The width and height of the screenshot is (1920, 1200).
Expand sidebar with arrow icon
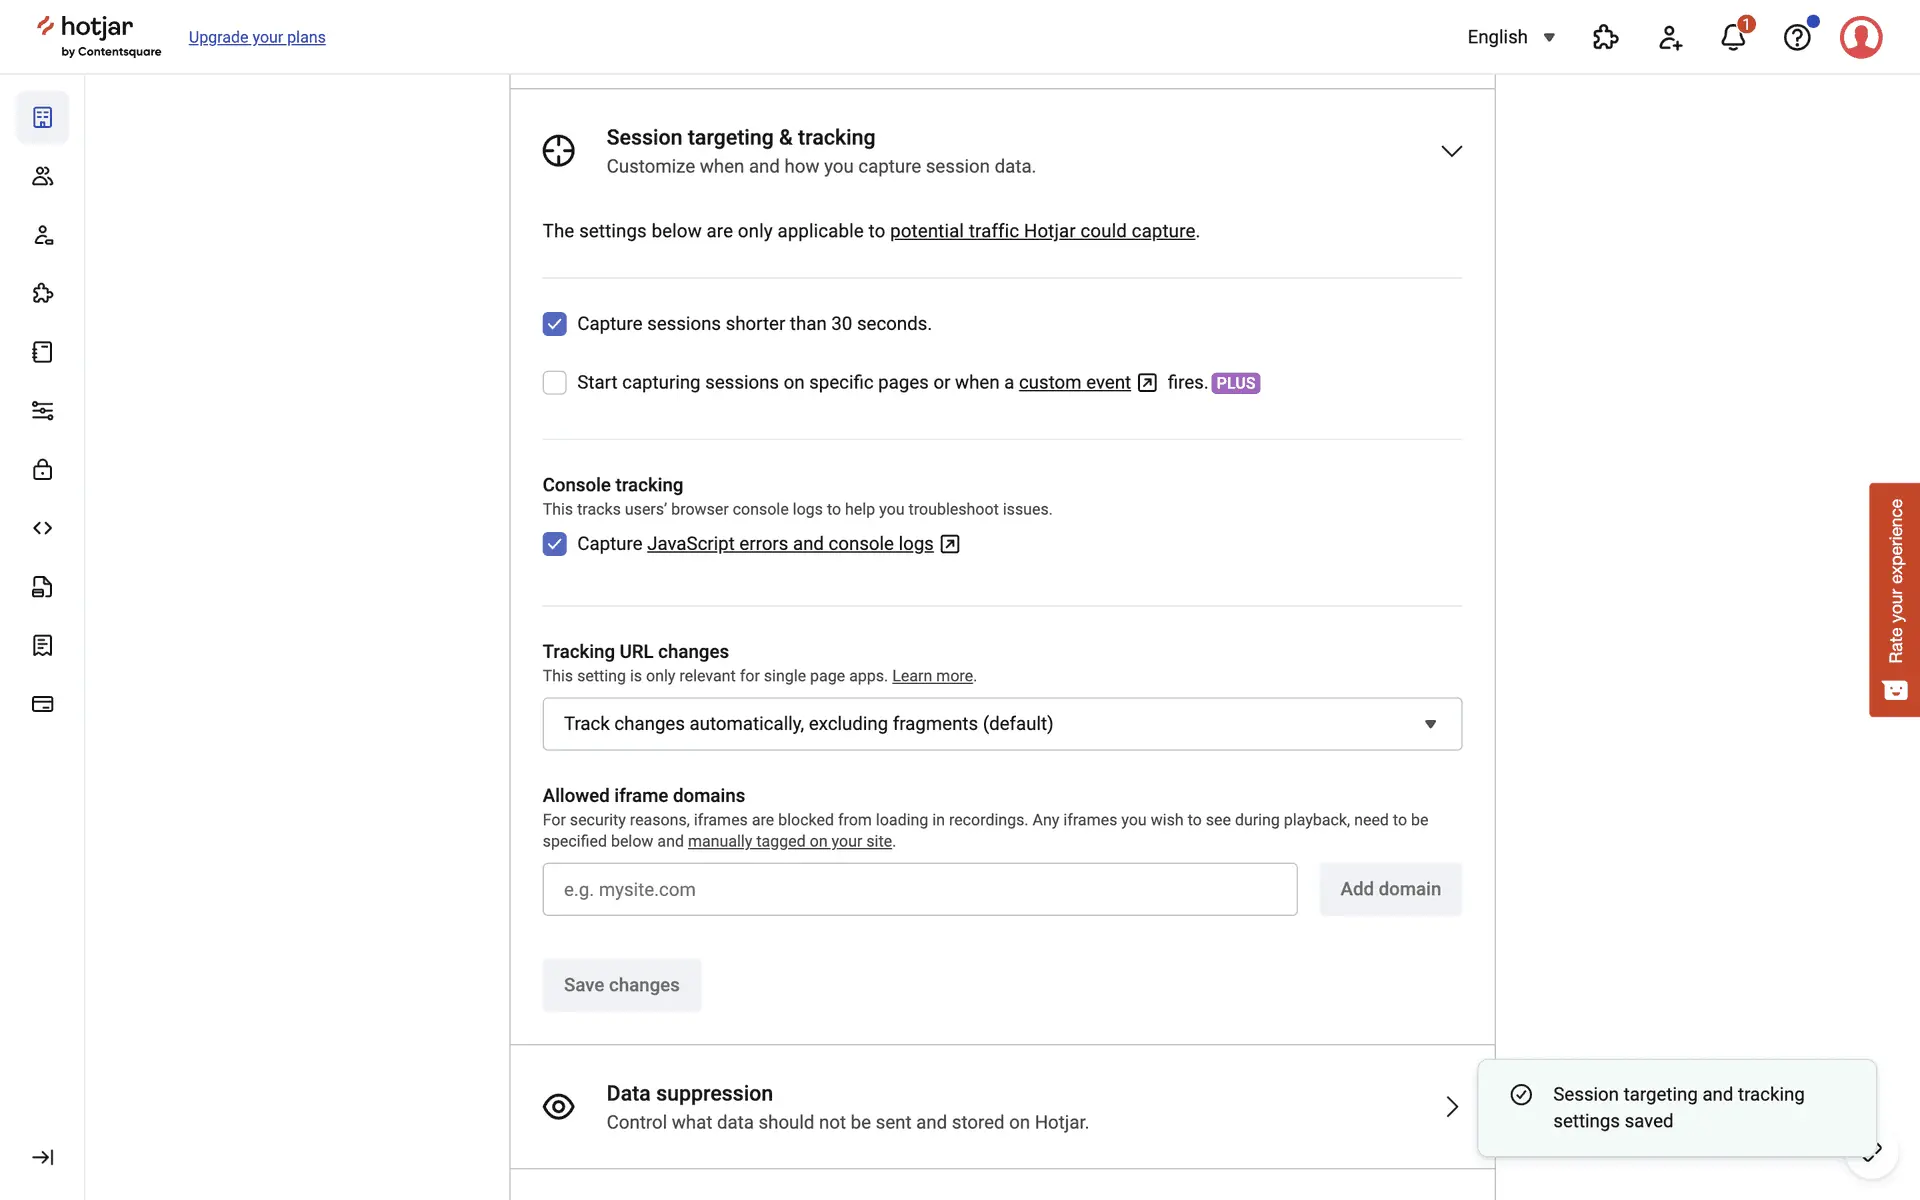click(x=42, y=1157)
